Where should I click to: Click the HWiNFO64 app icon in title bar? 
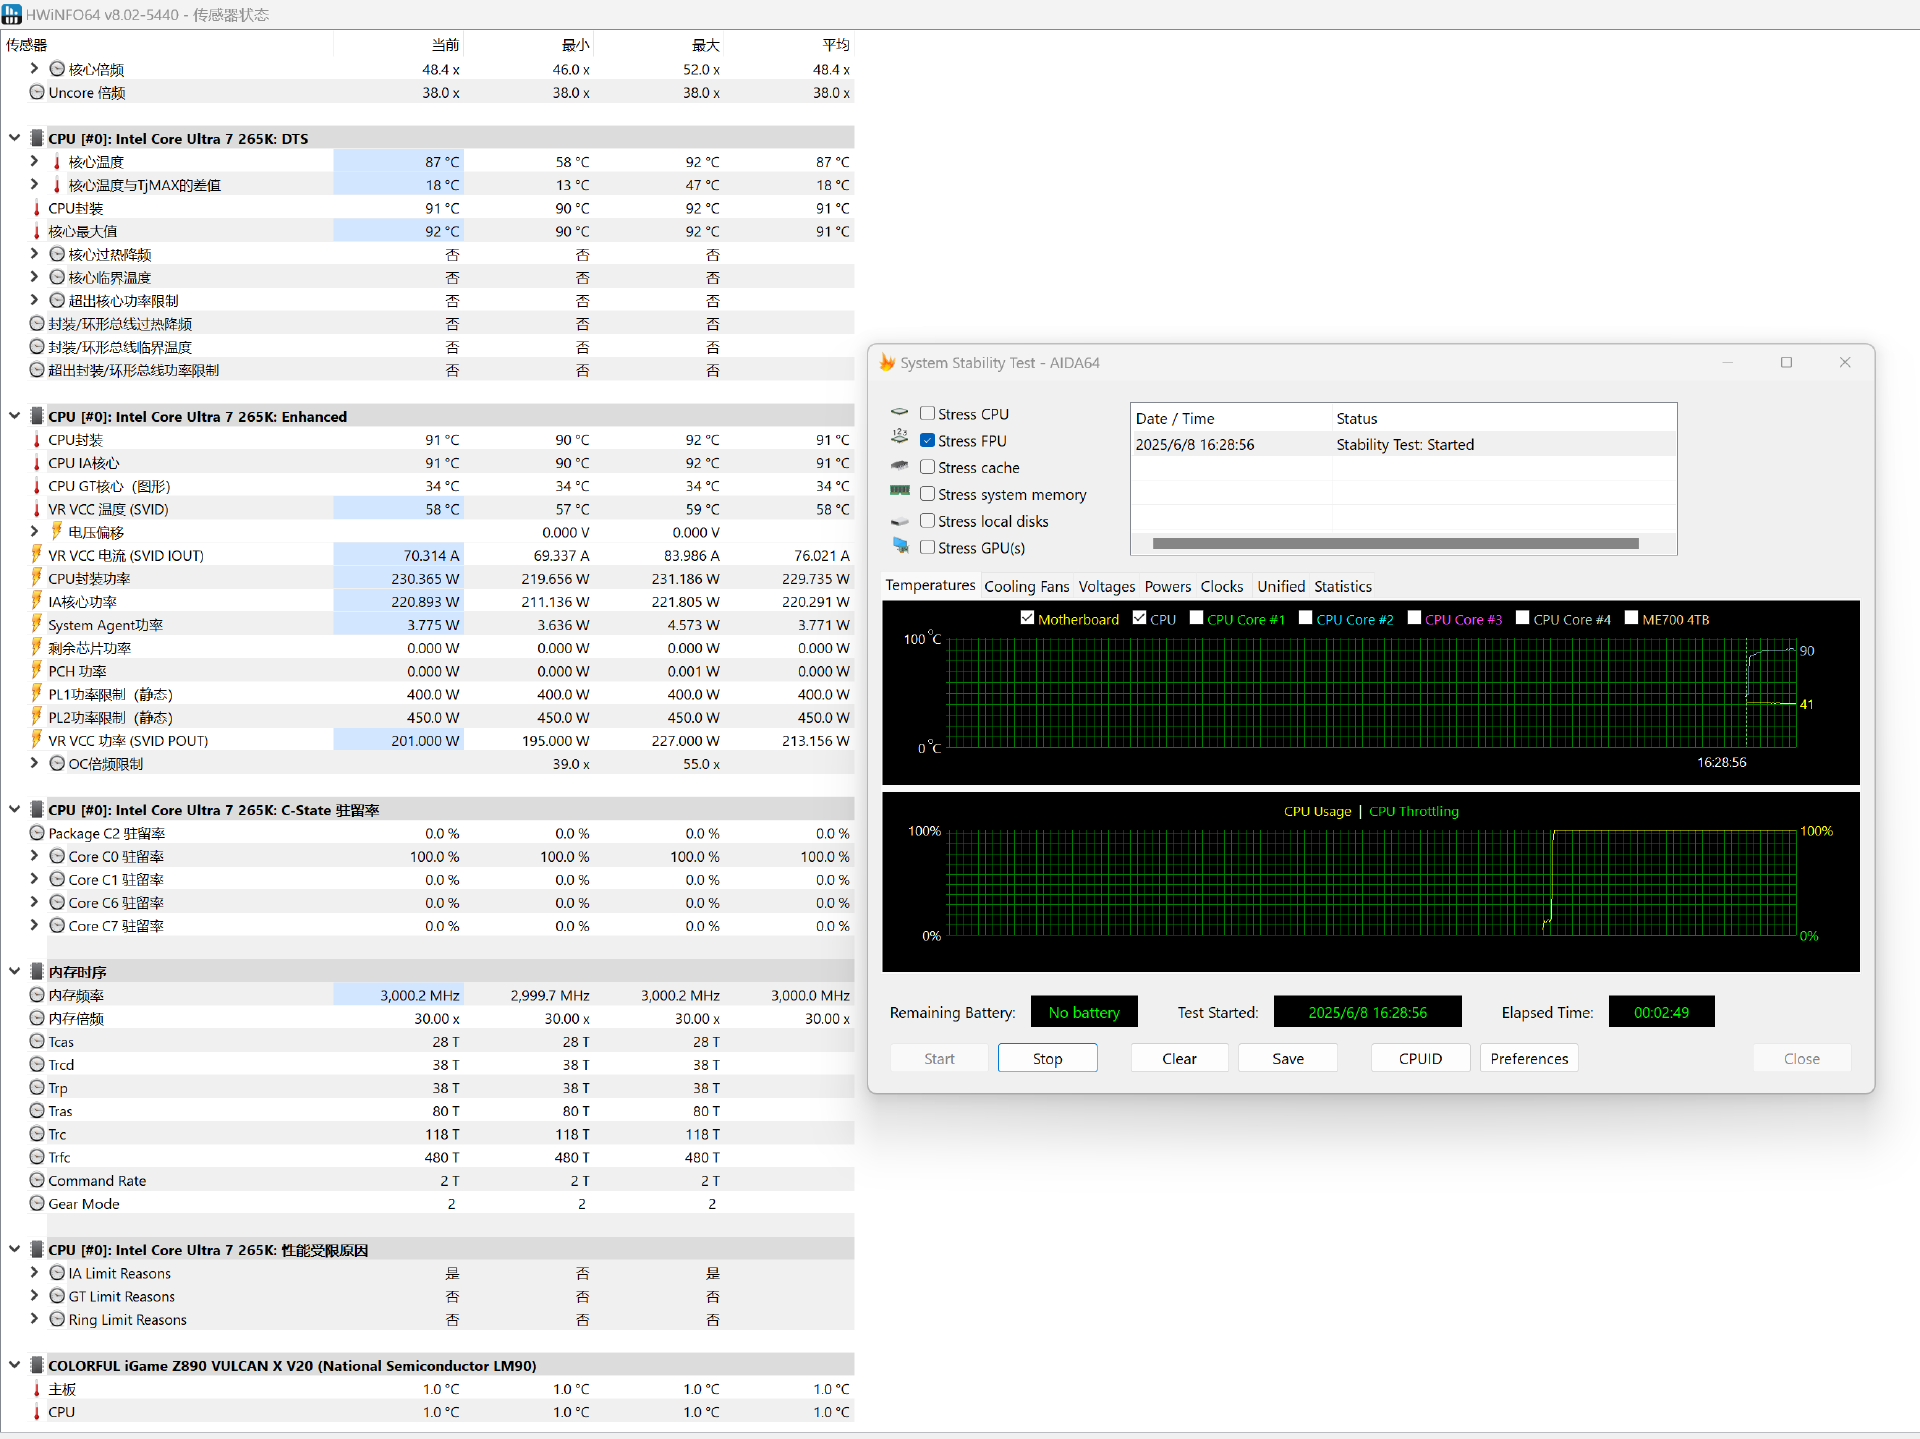pos(12,14)
